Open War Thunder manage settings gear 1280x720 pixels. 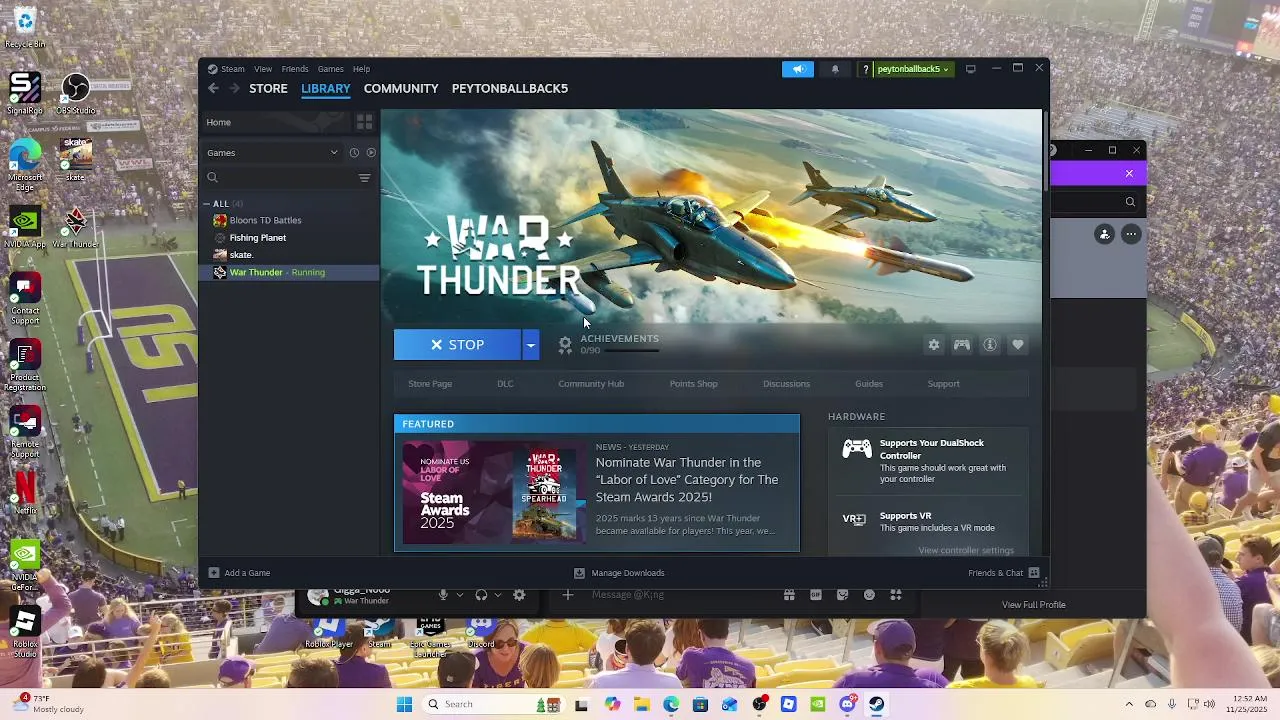click(x=934, y=345)
